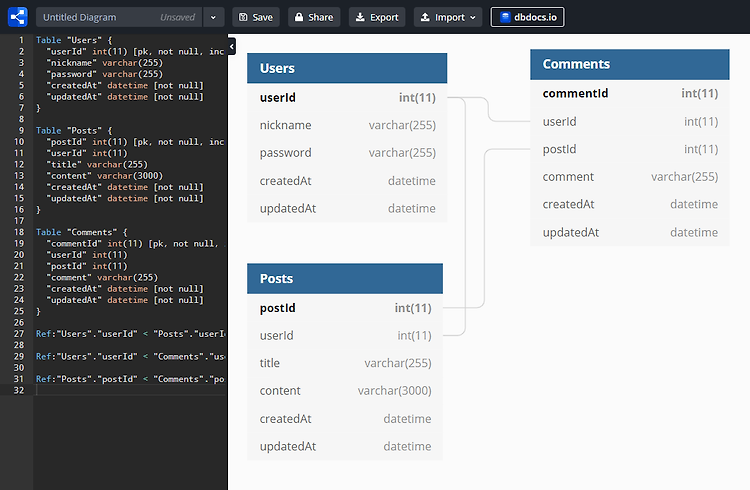Open the Import dropdown menu
This screenshot has height=490, width=750.
(448, 17)
